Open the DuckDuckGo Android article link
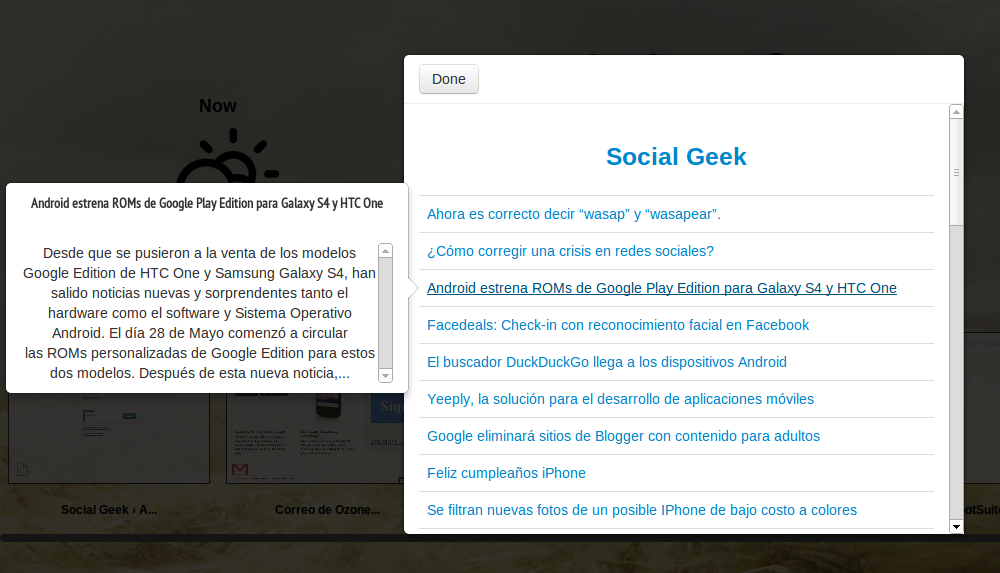This screenshot has height=573, width=1000. [x=606, y=362]
